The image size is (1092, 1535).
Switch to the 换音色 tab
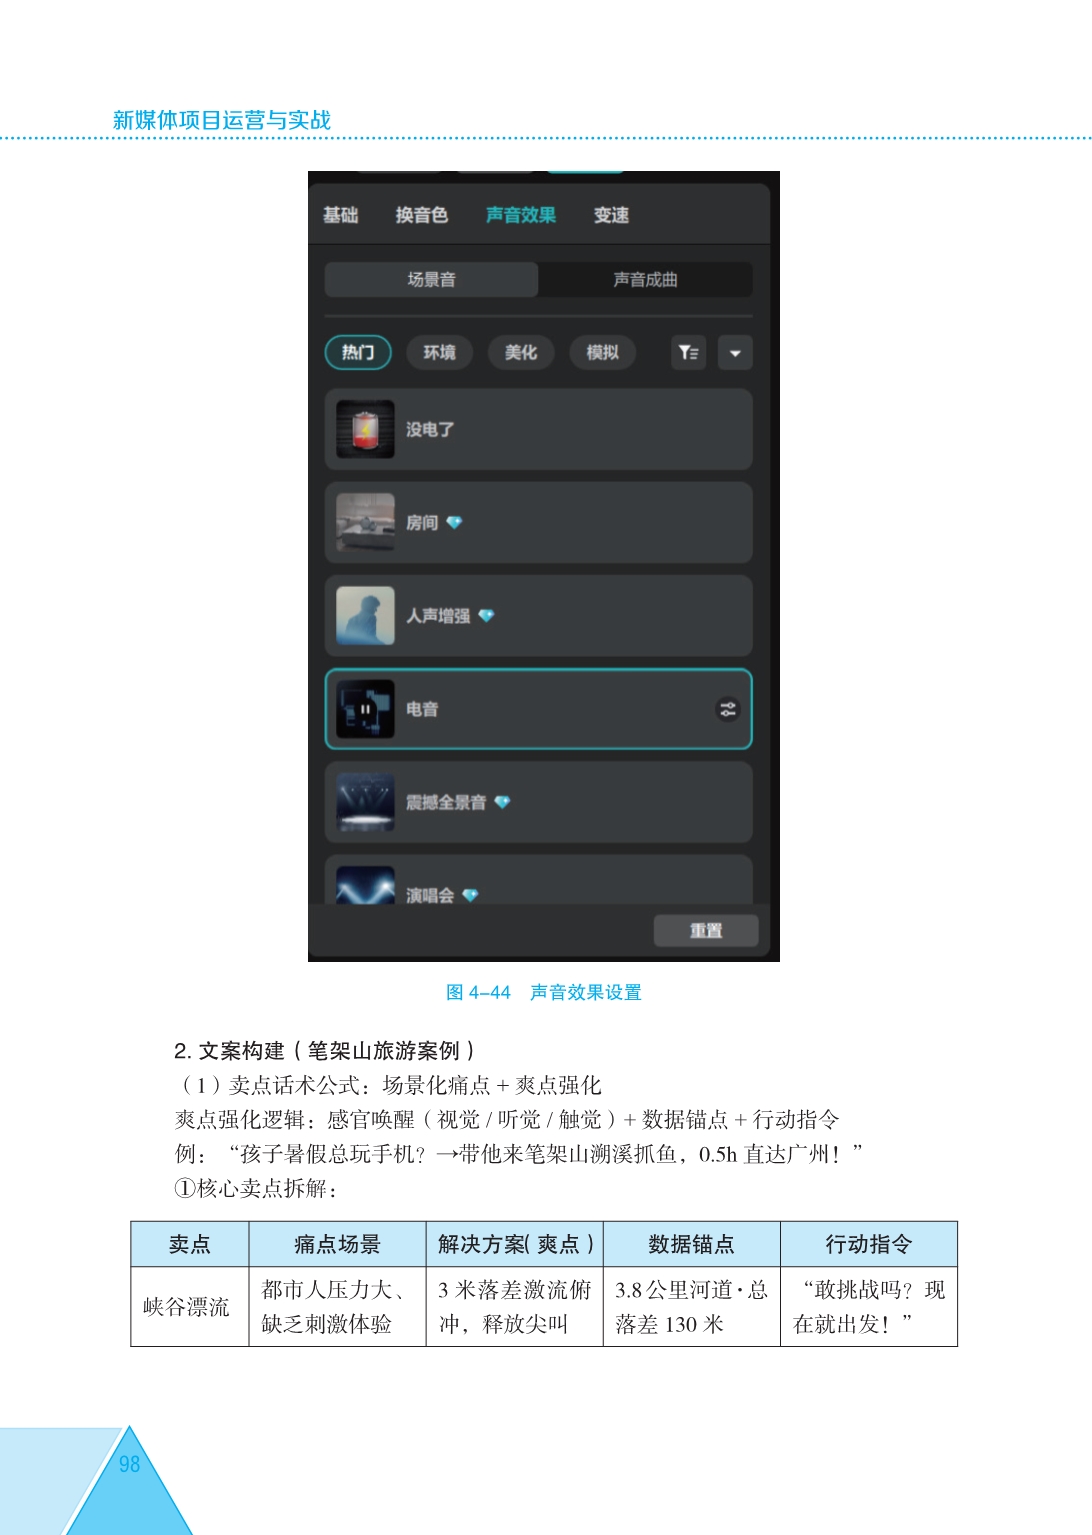(x=421, y=215)
